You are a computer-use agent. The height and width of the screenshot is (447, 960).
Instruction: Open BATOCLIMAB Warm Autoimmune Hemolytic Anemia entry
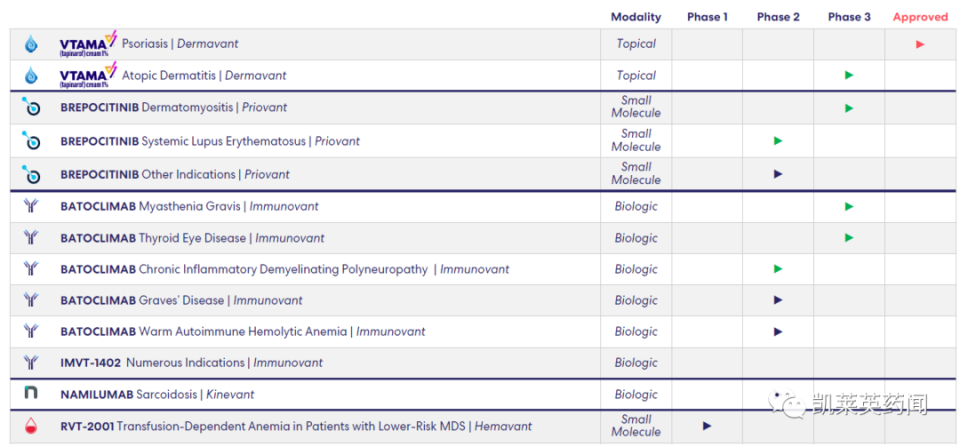click(242, 332)
